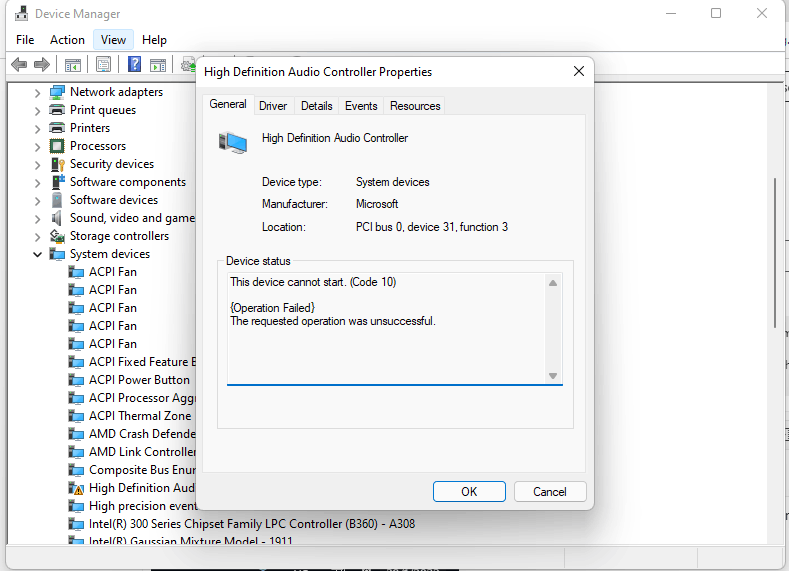Switch to the Events tab

361,106
